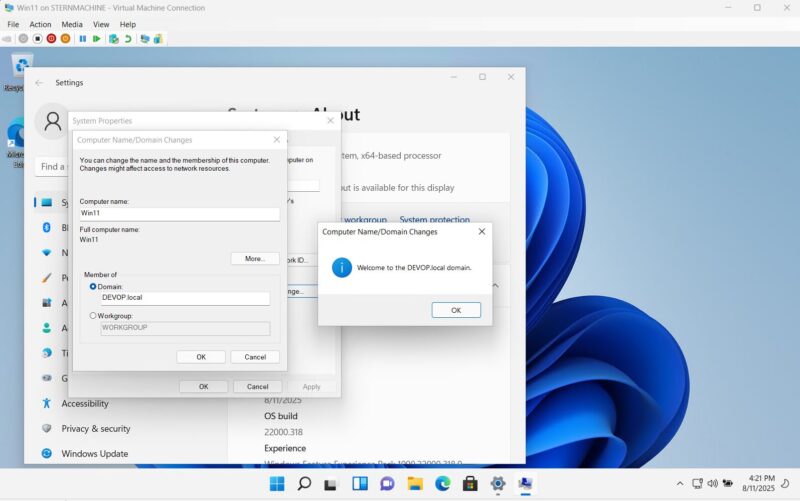Screen dimensions: 800x501
Task: Create a checkpoint using the toolbar icon
Action: pyautogui.click(x=114, y=39)
